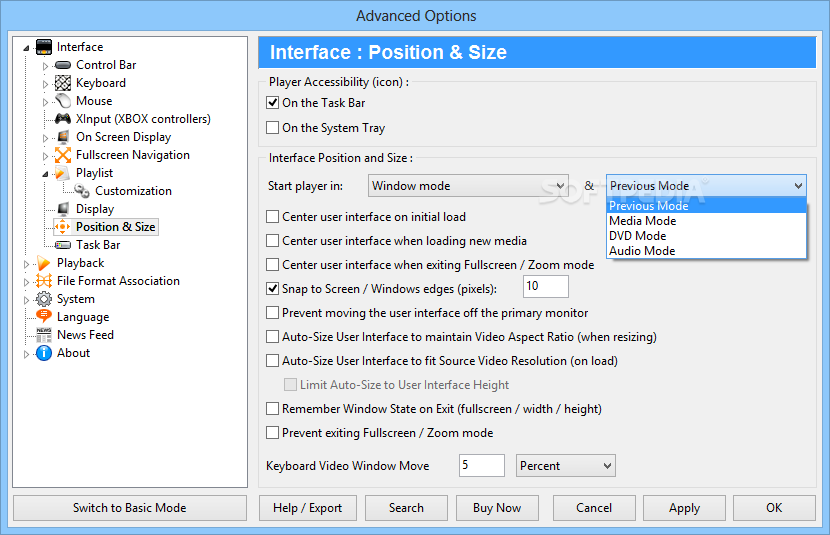The height and width of the screenshot is (535, 830).
Task: Click the Playlist icon in tree
Action: (63, 173)
